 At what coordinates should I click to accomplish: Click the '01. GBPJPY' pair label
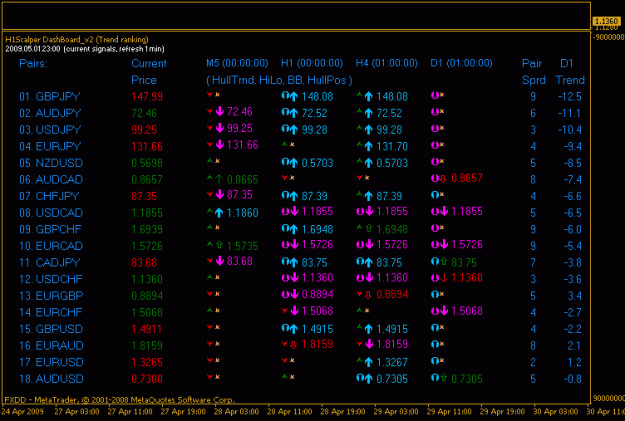coord(50,96)
